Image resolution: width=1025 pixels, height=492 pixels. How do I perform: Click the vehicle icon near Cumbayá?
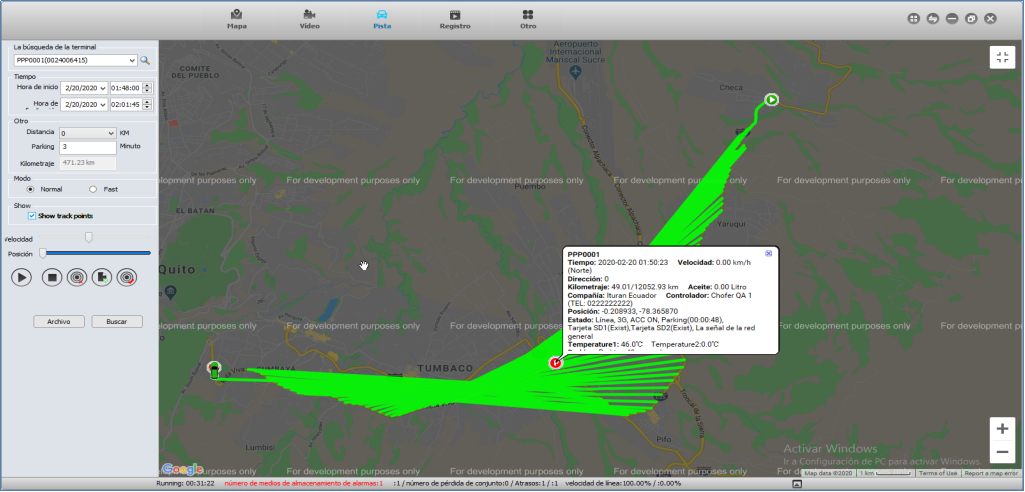[x=214, y=370]
